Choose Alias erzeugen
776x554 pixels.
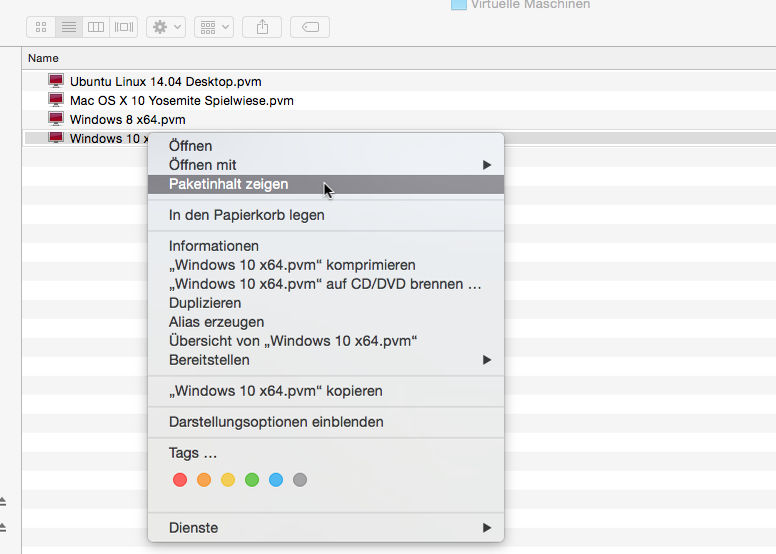[x=326, y=322]
